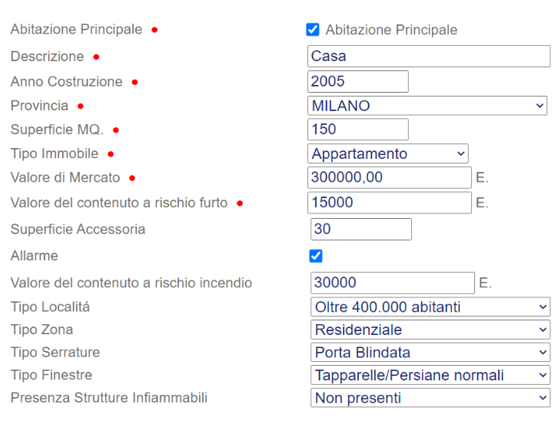Open the Tipo Immobile dropdown
Image resolution: width=555 pixels, height=423 pixels.
388,154
